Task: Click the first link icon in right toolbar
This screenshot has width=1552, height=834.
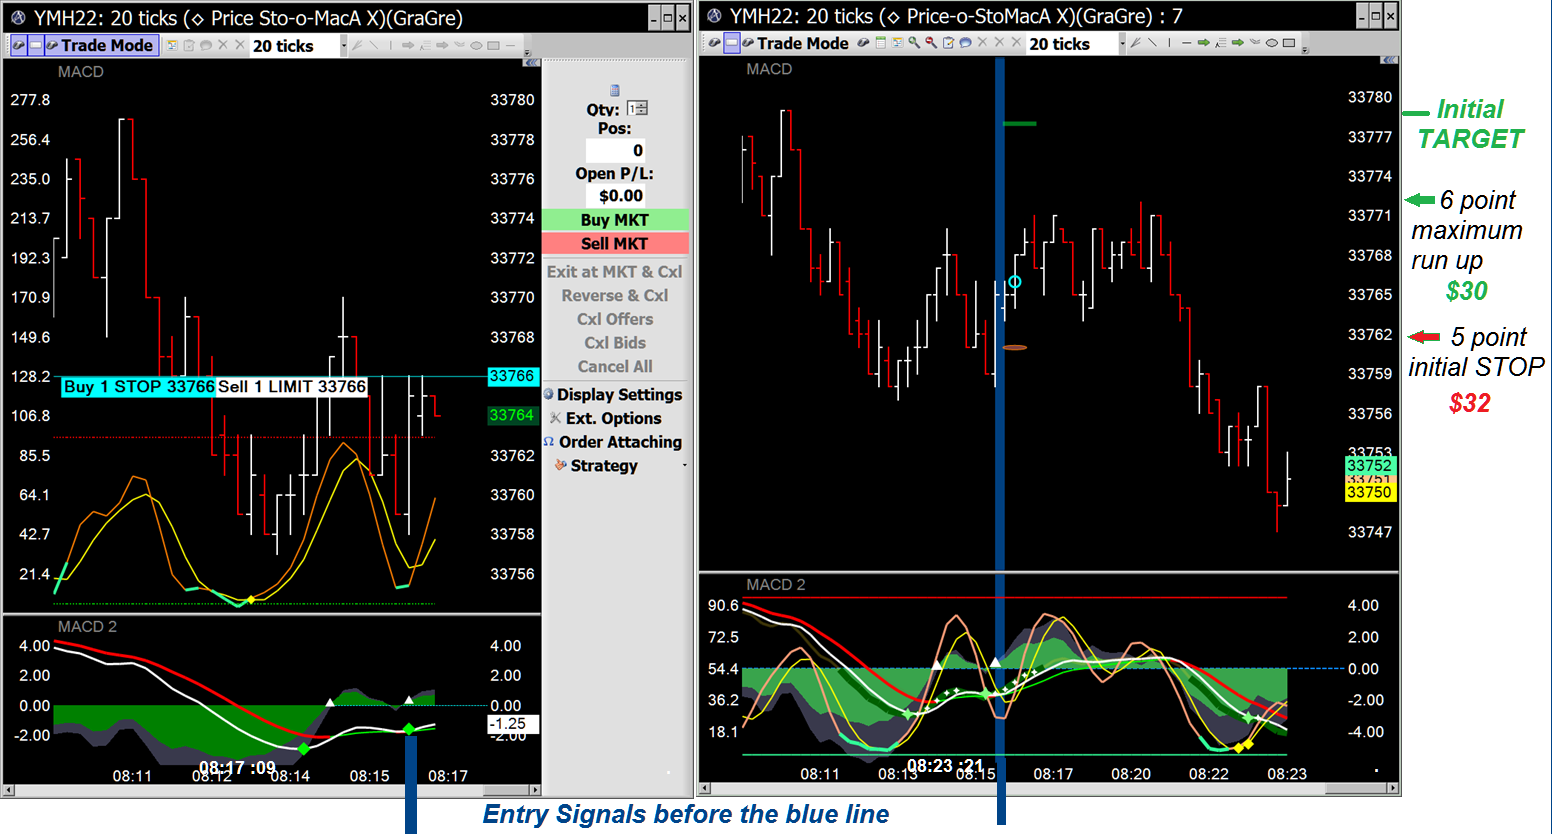Action: click(714, 43)
